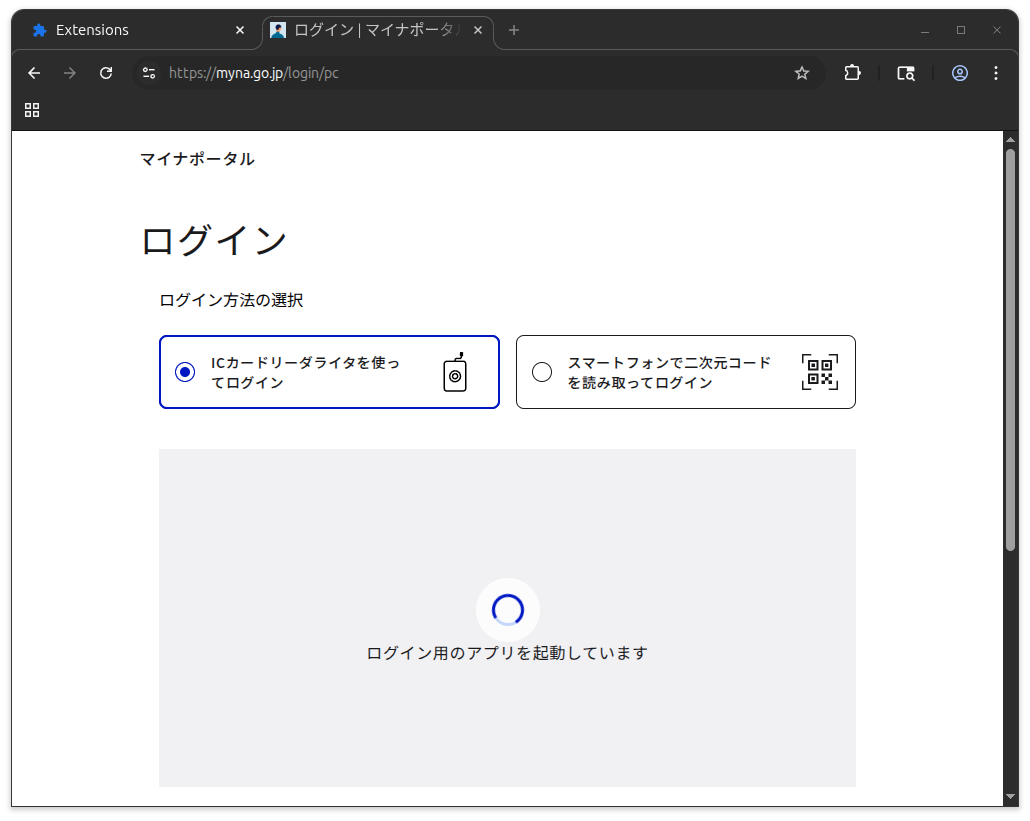Bookmark this page with the star icon

click(801, 73)
